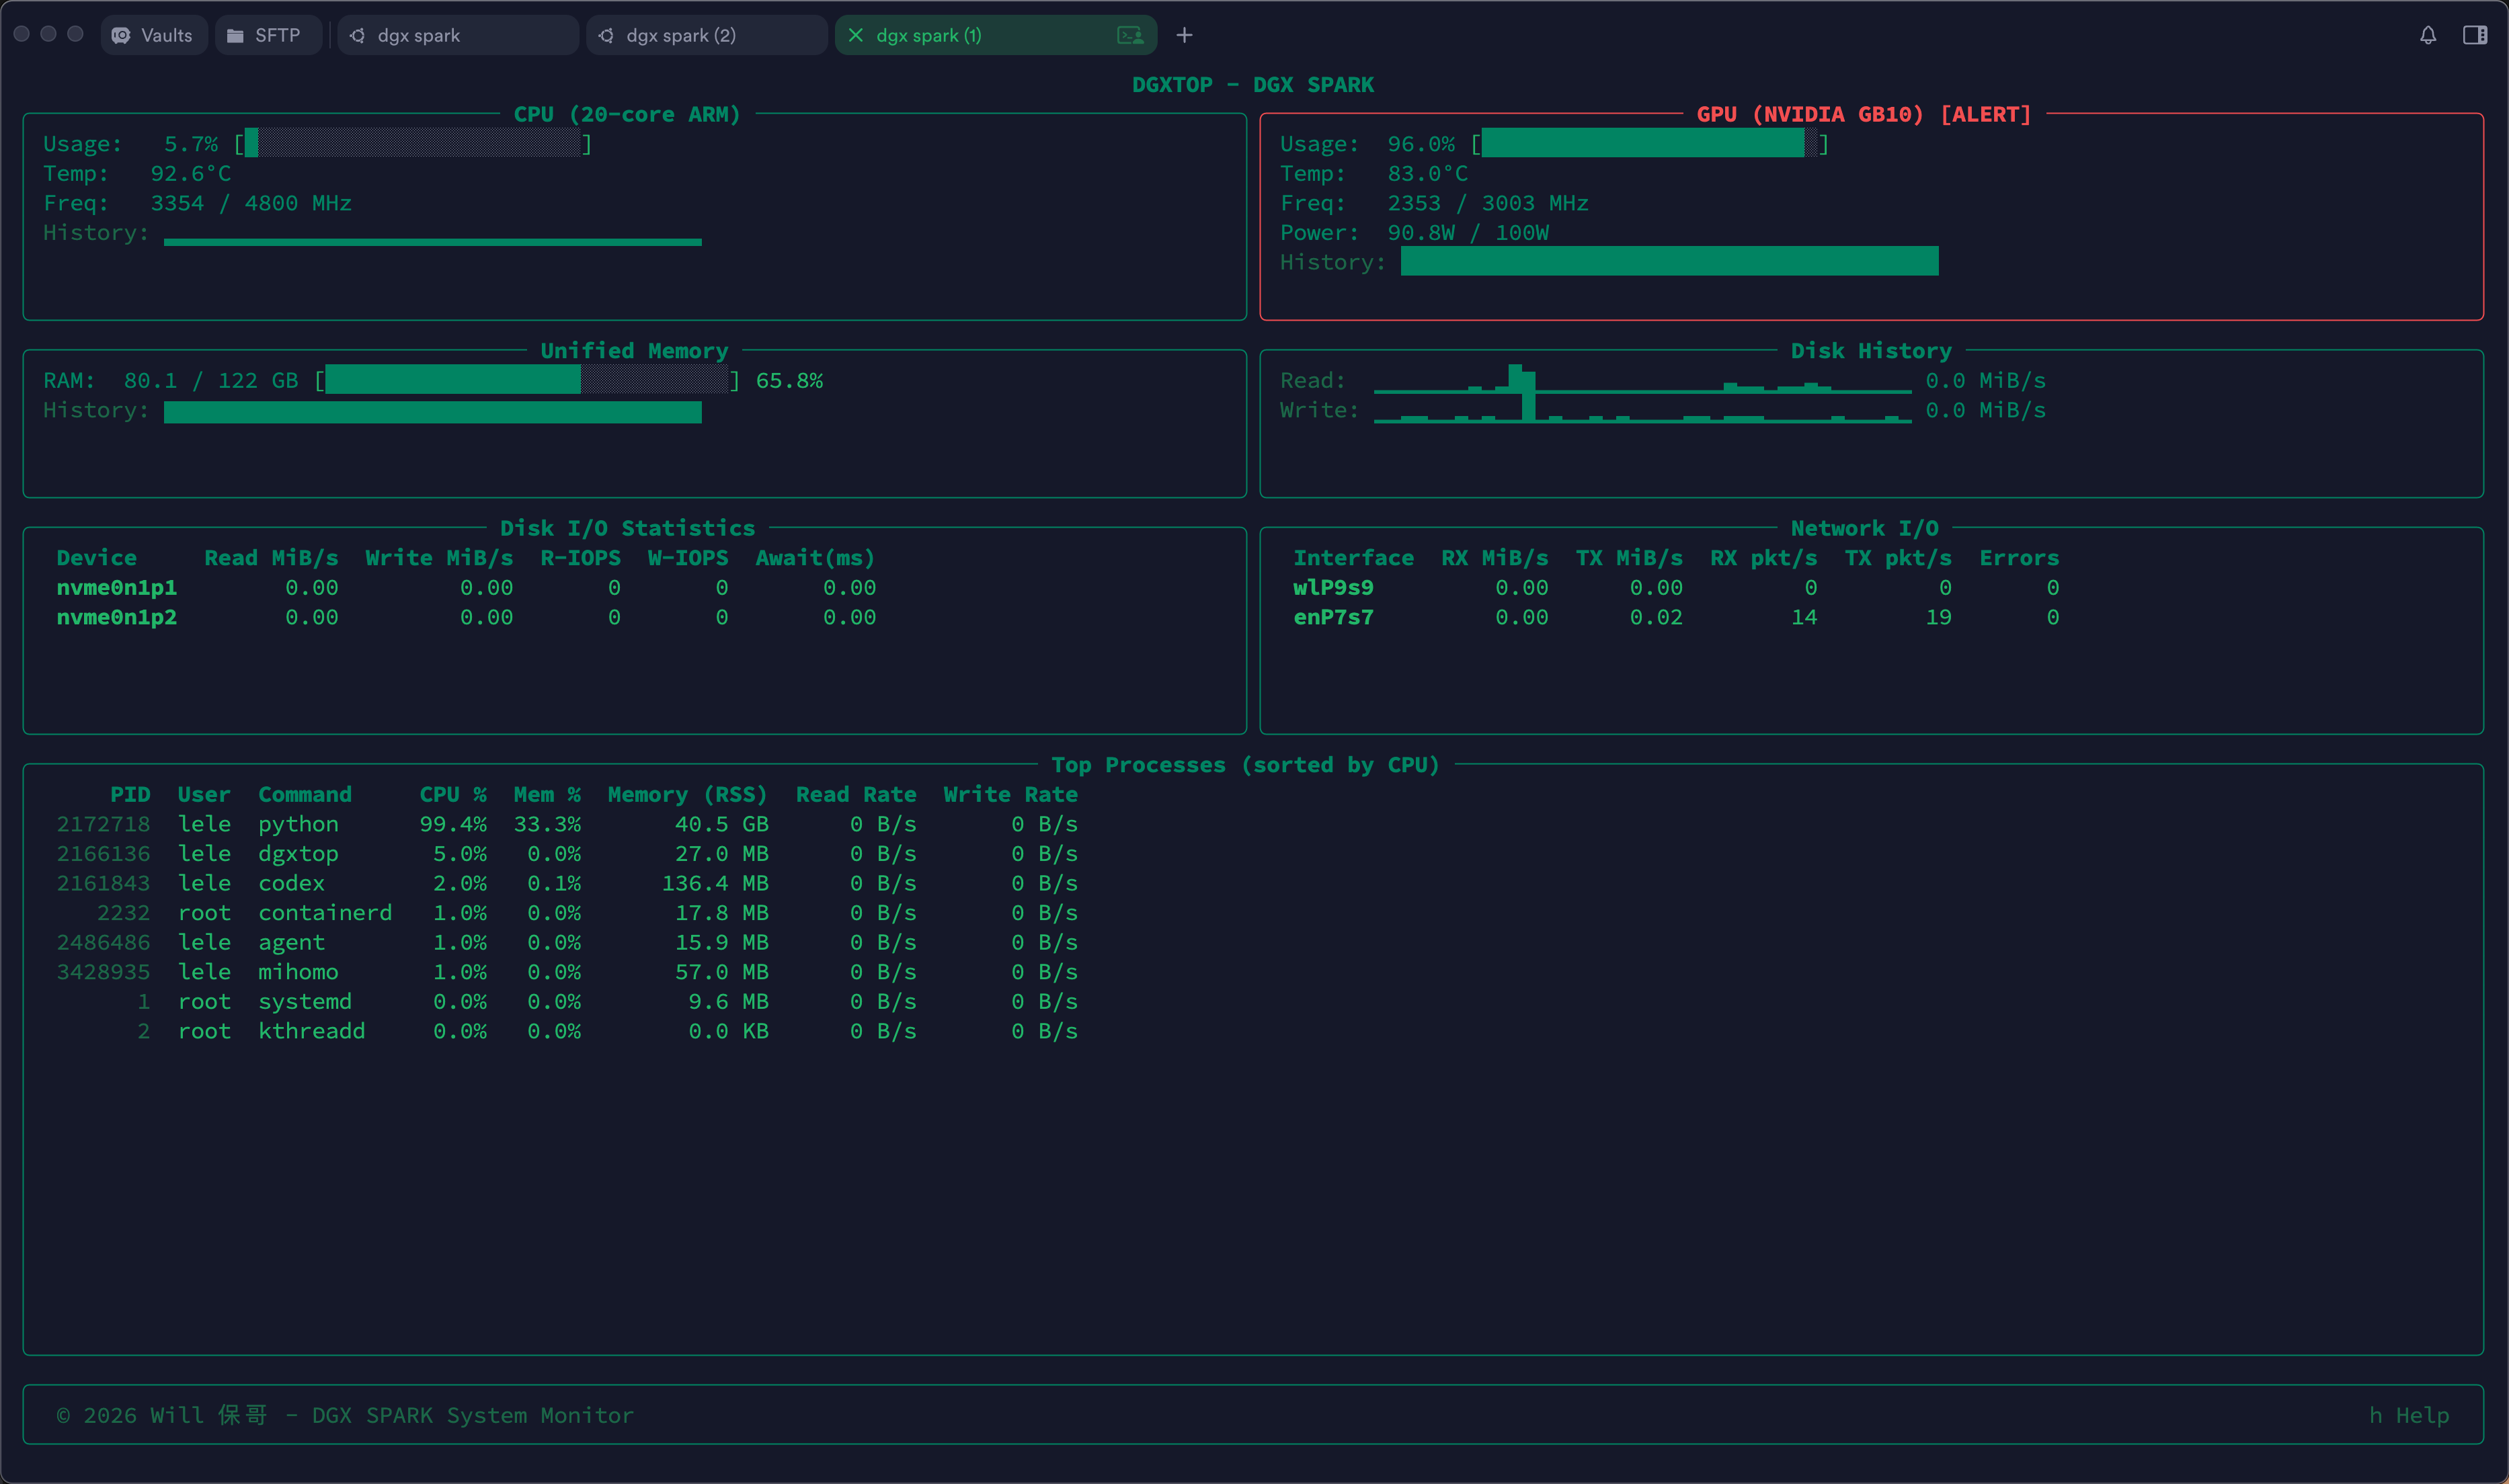The width and height of the screenshot is (2509, 1484).
Task: Click the Unified Memory history bar
Action: pos(433,411)
